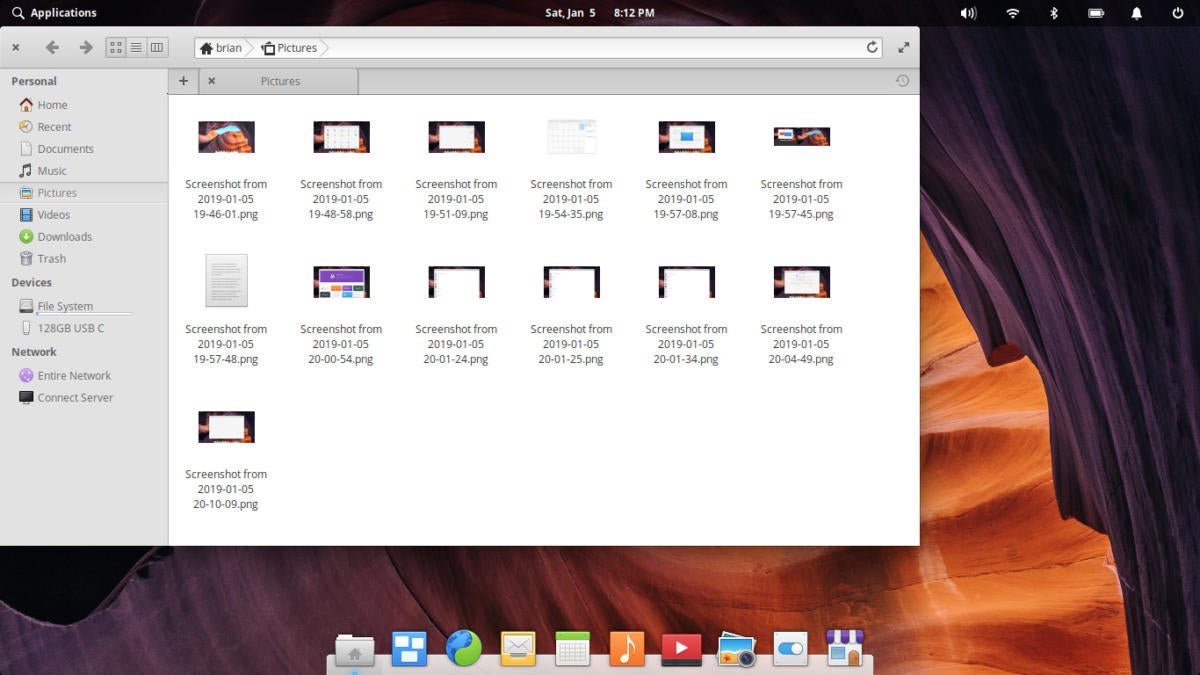Image resolution: width=1200 pixels, height=675 pixels.
Task: Select screenshot 20-10-09.png thumbnail
Action: click(226, 427)
